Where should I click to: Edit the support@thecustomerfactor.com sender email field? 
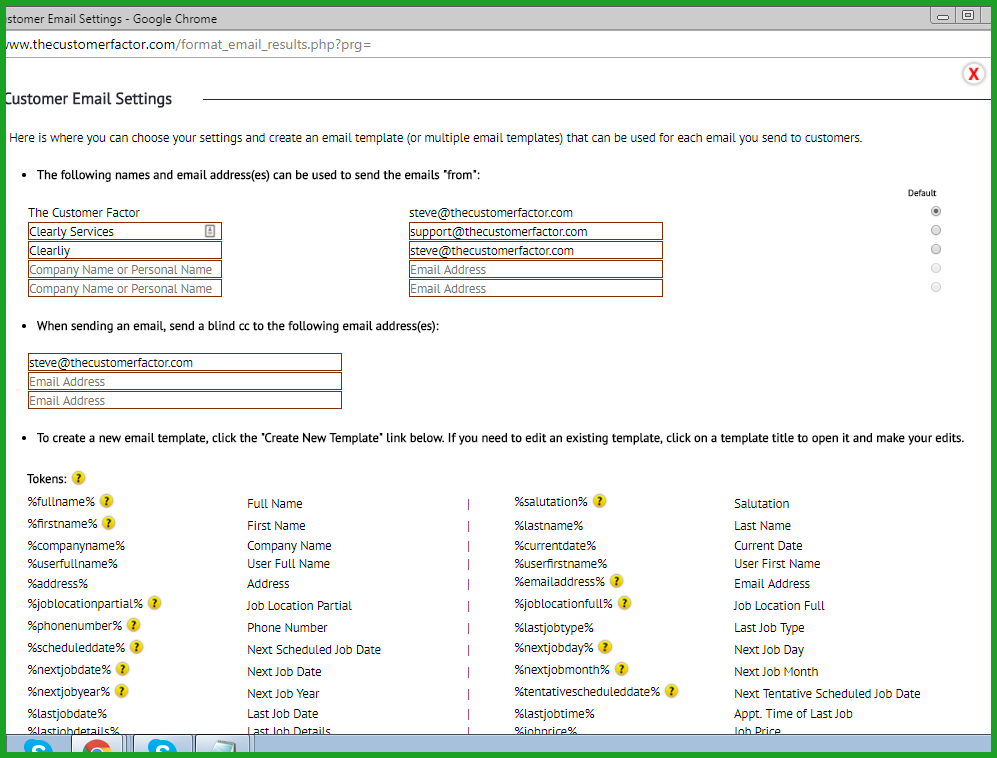pyautogui.click(x=535, y=231)
